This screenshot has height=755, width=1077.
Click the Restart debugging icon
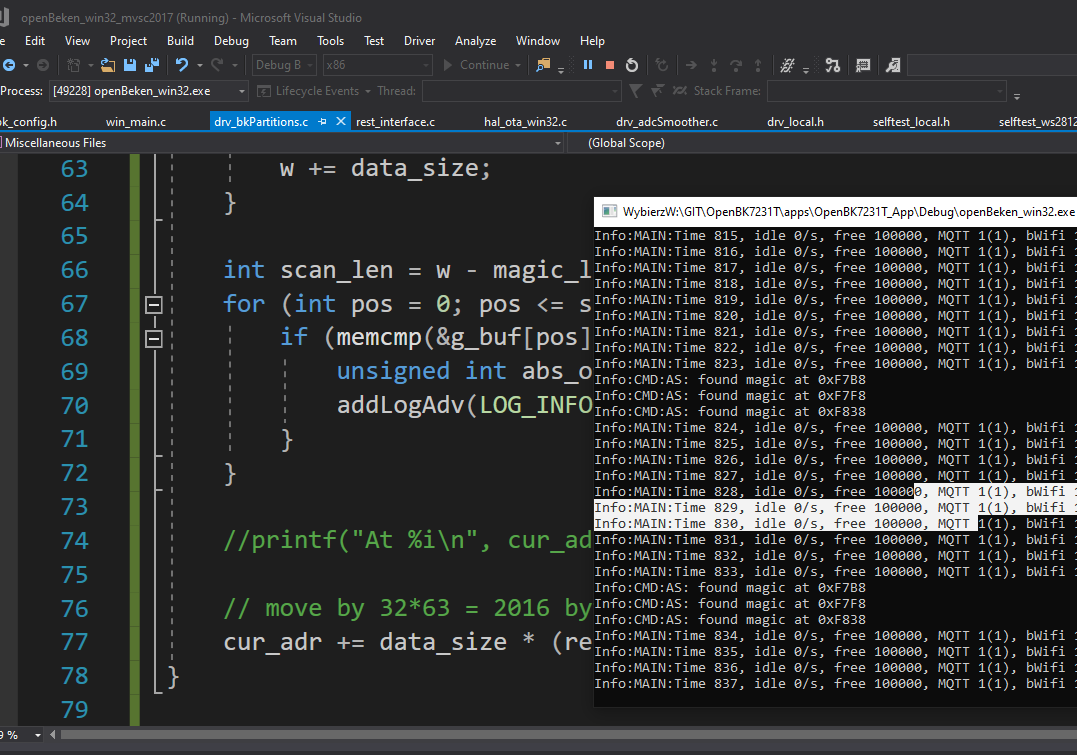(632, 65)
